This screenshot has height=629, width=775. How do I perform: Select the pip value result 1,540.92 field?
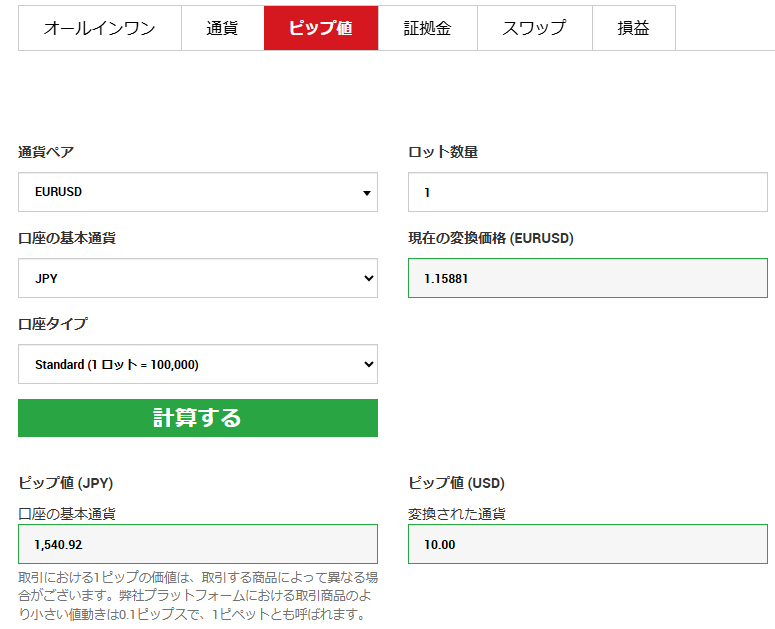tap(197, 544)
